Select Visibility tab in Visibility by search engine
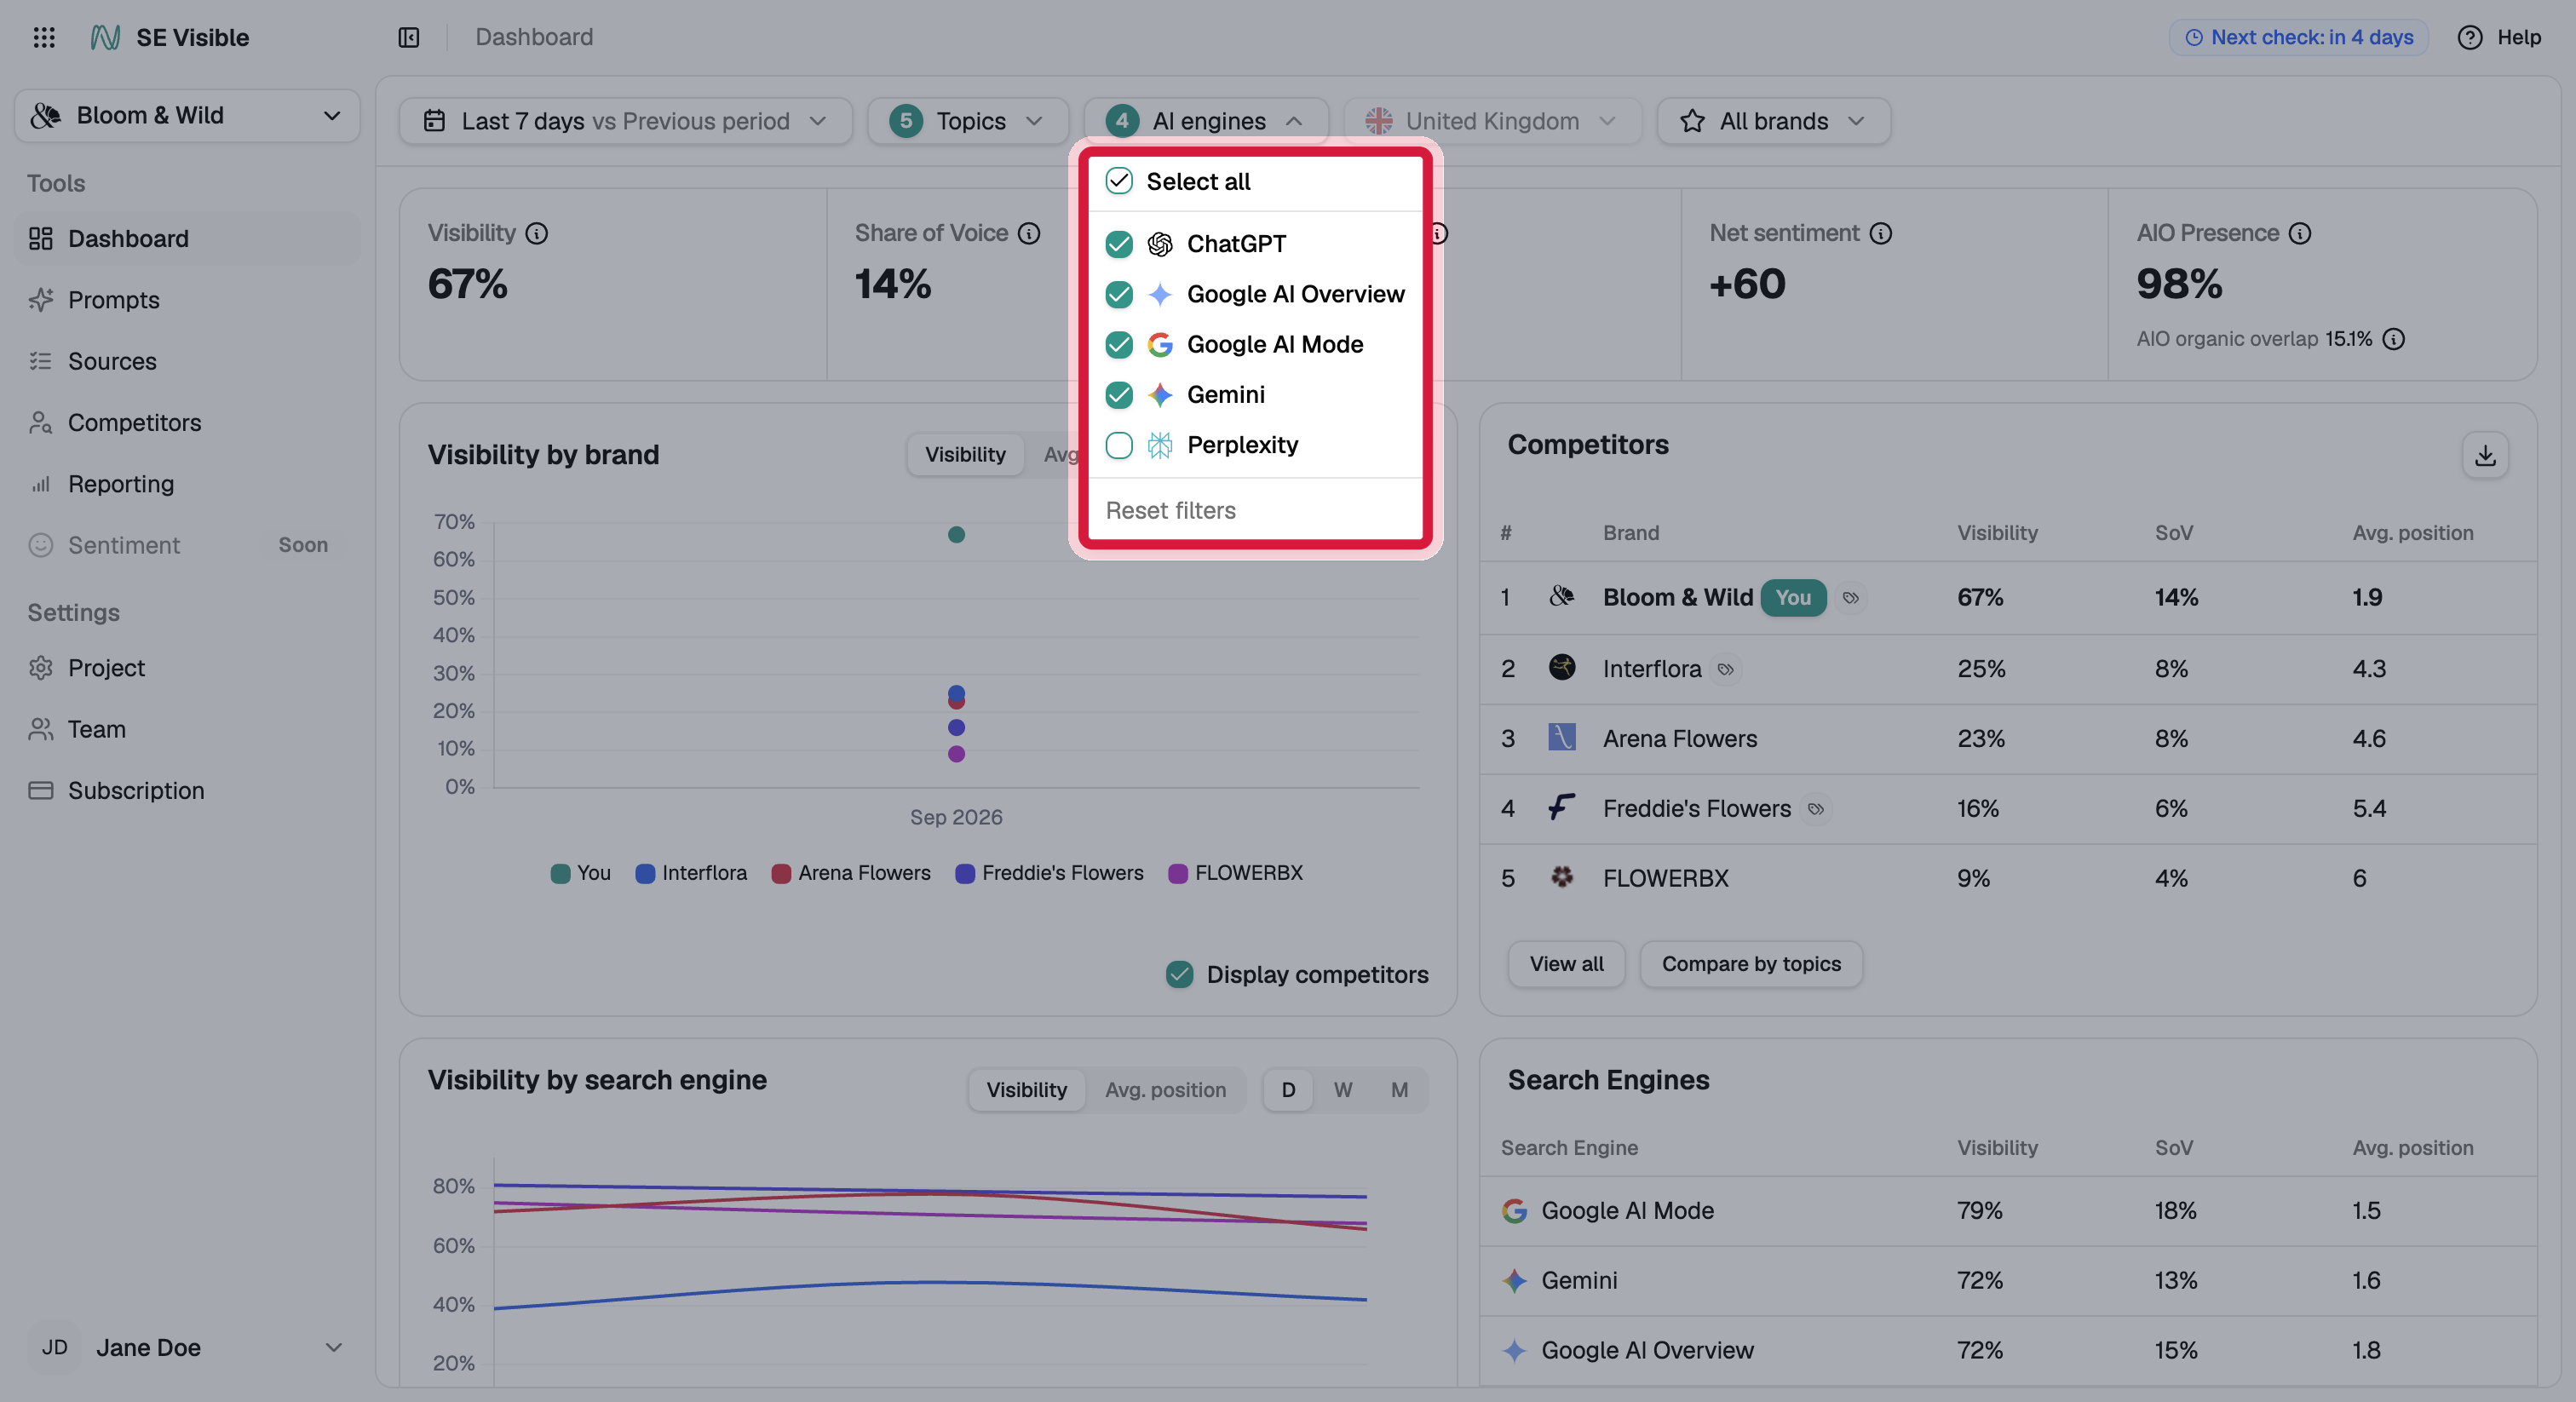The image size is (2576, 1402). [x=1026, y=1090]
